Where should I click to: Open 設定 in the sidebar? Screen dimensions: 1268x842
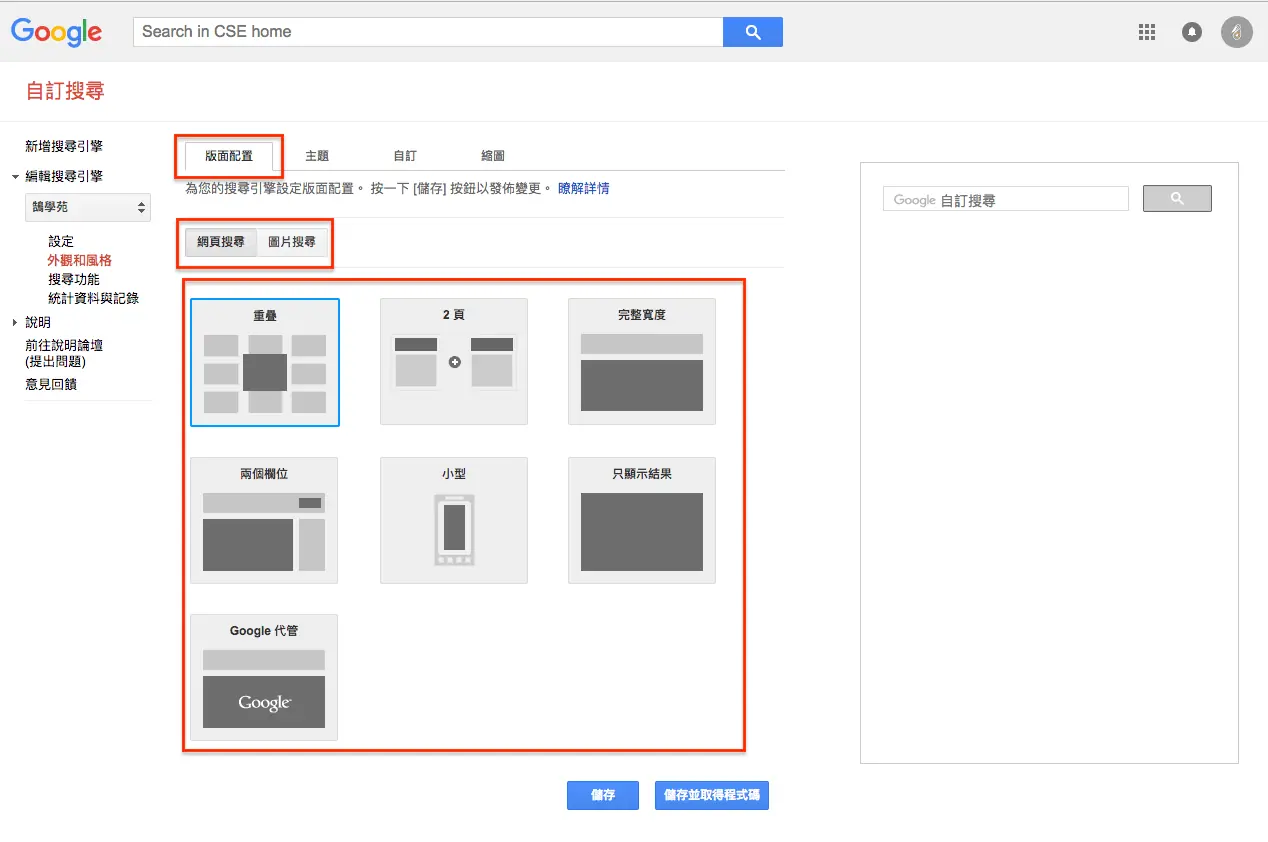61,241
